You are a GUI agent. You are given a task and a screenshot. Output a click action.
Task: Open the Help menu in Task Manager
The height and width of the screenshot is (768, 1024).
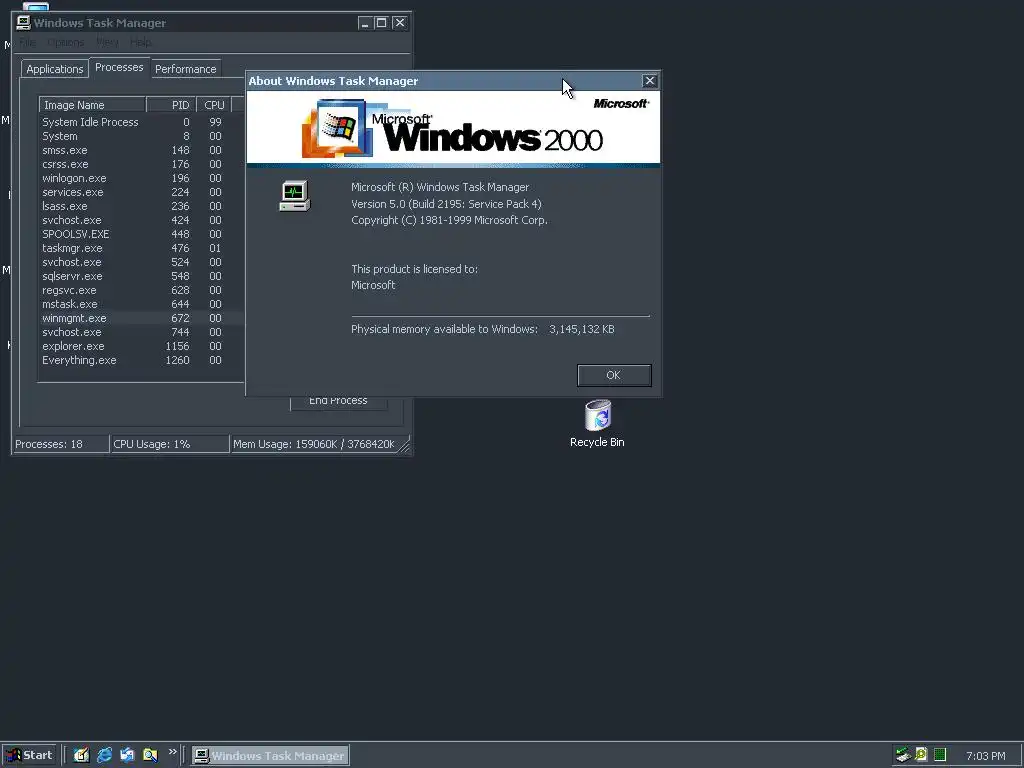point(140,42)
